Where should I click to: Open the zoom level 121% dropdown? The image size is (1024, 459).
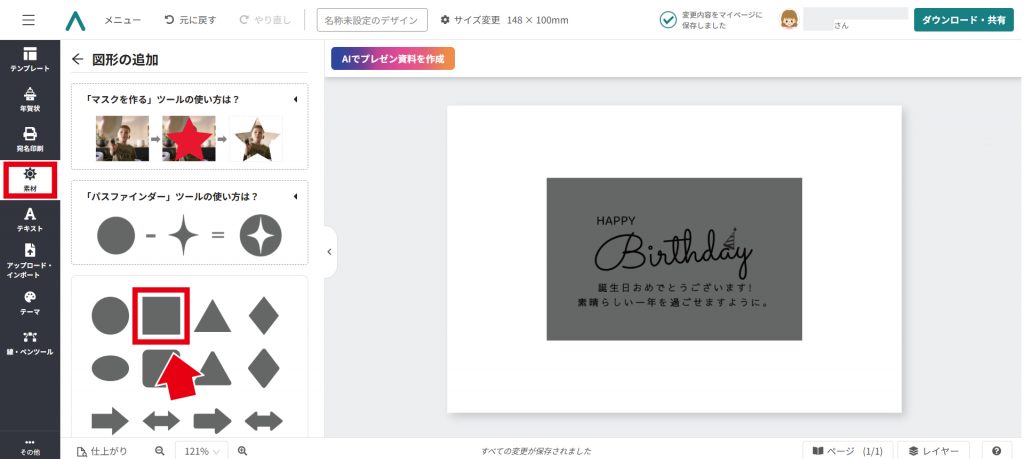[x=202, y=451]
